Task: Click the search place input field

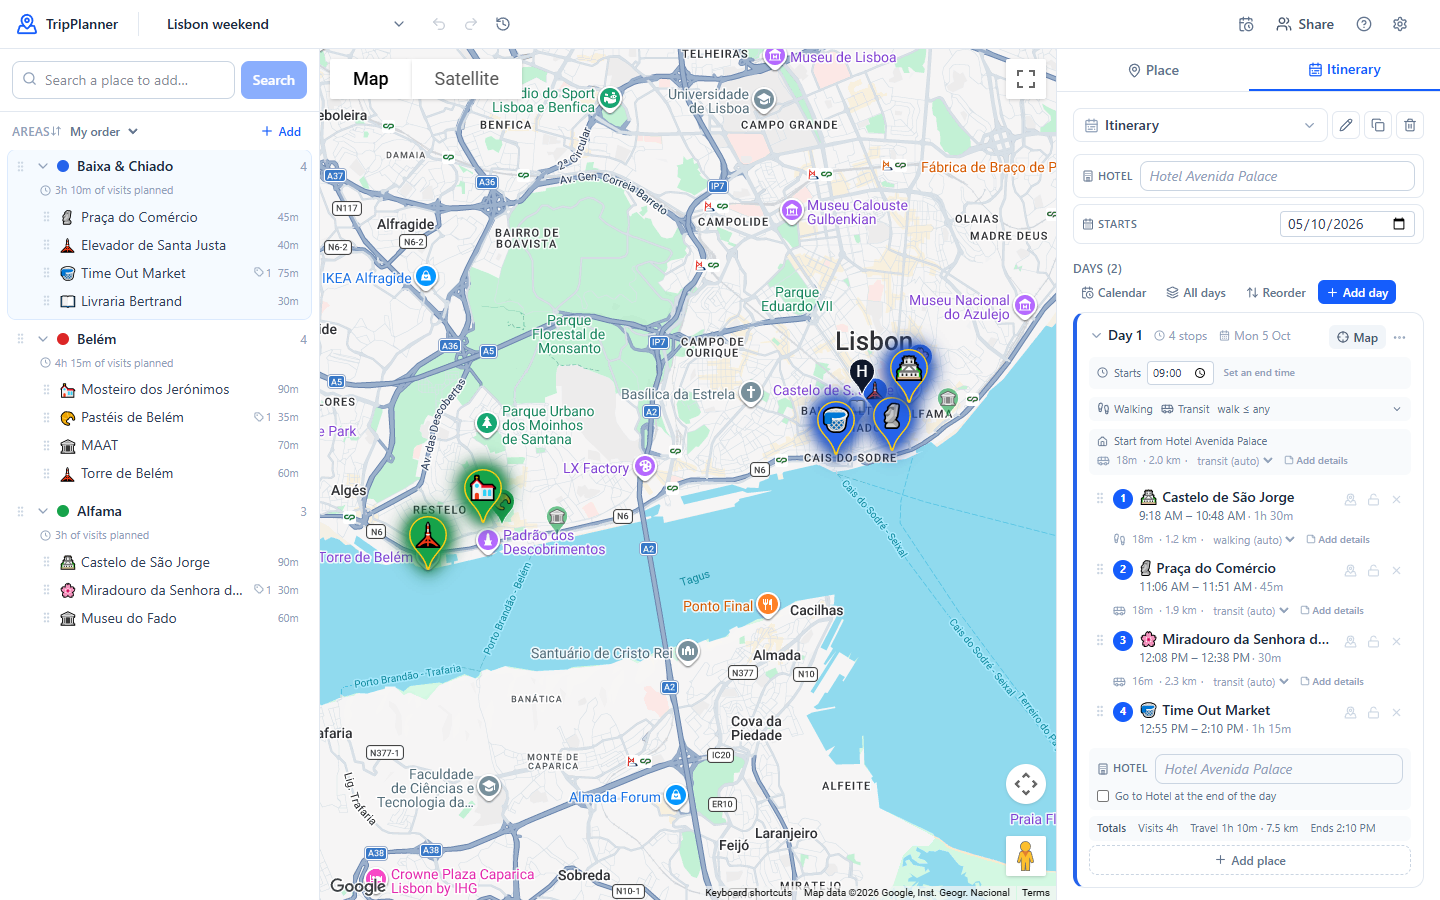Action: pos(123,80)
